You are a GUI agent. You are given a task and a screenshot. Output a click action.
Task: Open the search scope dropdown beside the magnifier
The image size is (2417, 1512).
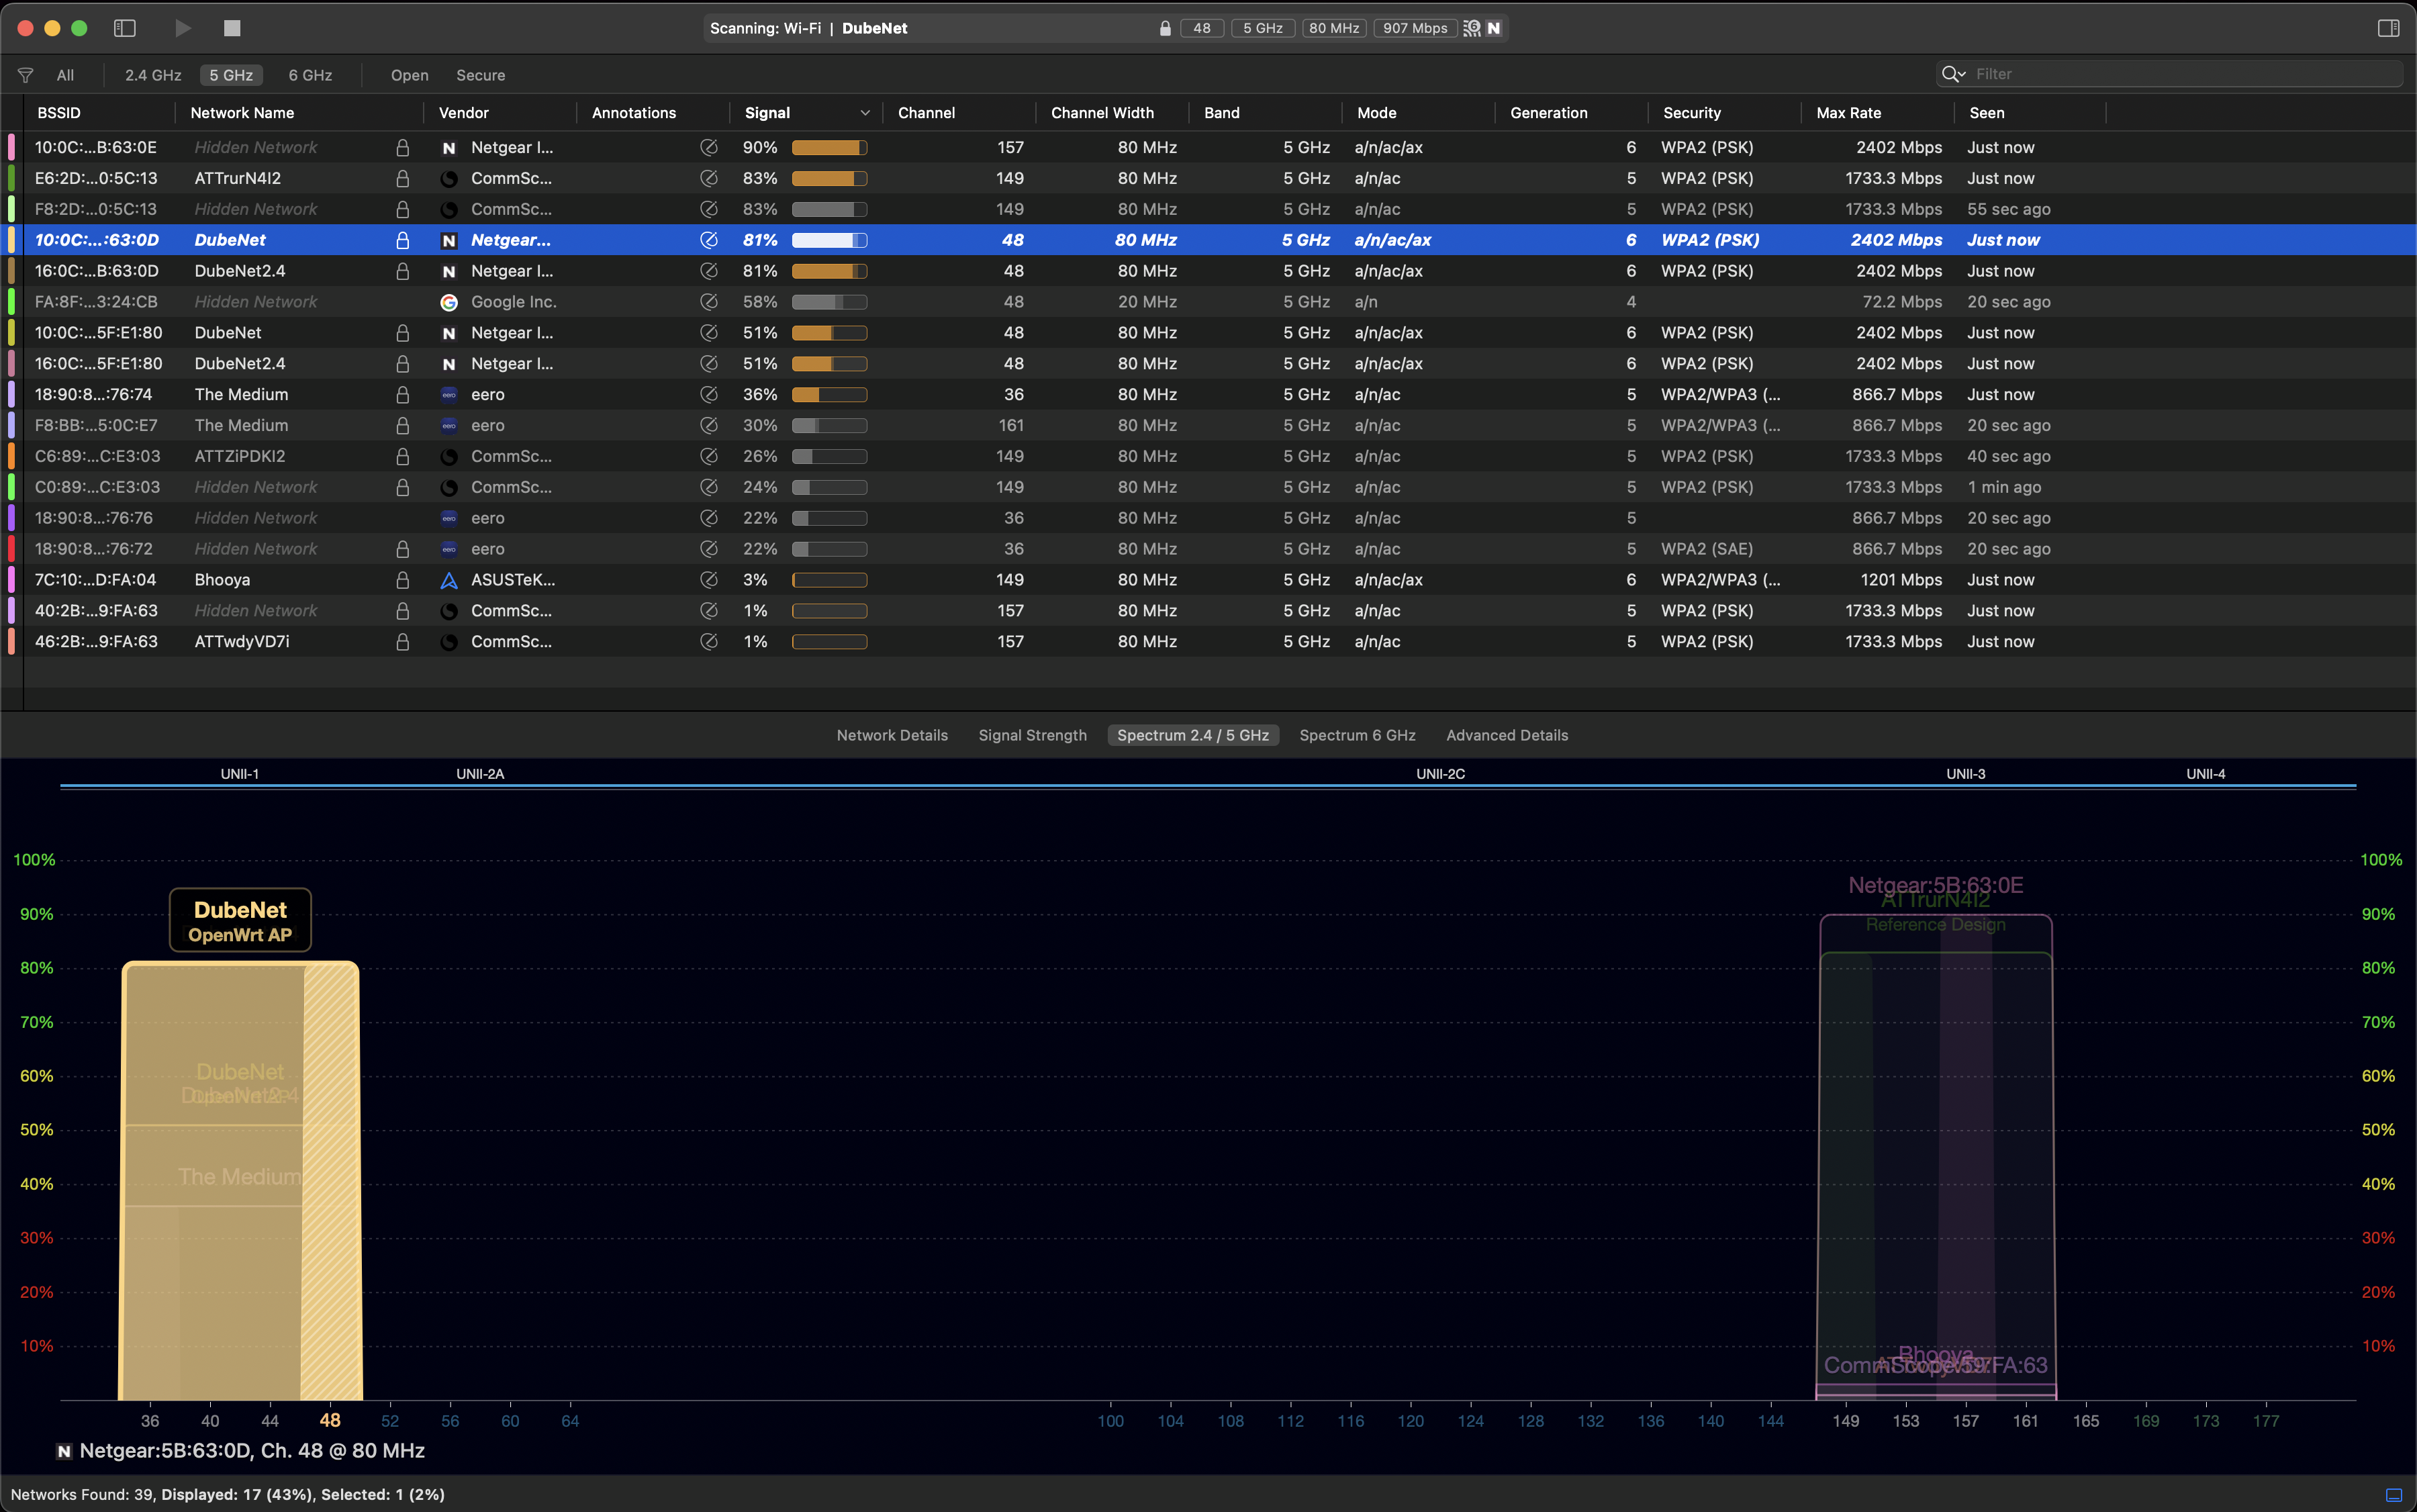click(1961, 74)
